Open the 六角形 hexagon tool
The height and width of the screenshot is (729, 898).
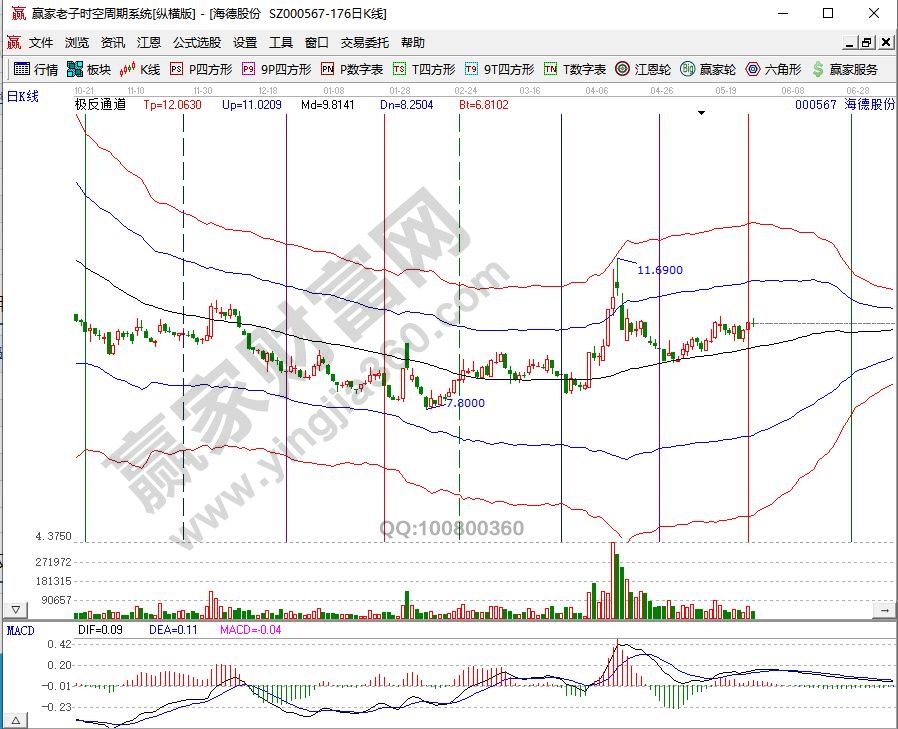[773, 69]
